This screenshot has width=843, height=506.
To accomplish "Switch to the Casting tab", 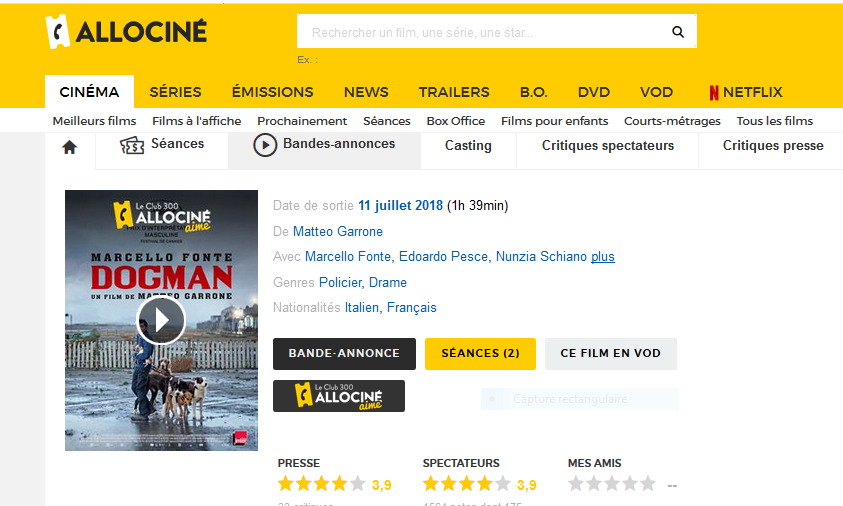I will click(468, 146).
